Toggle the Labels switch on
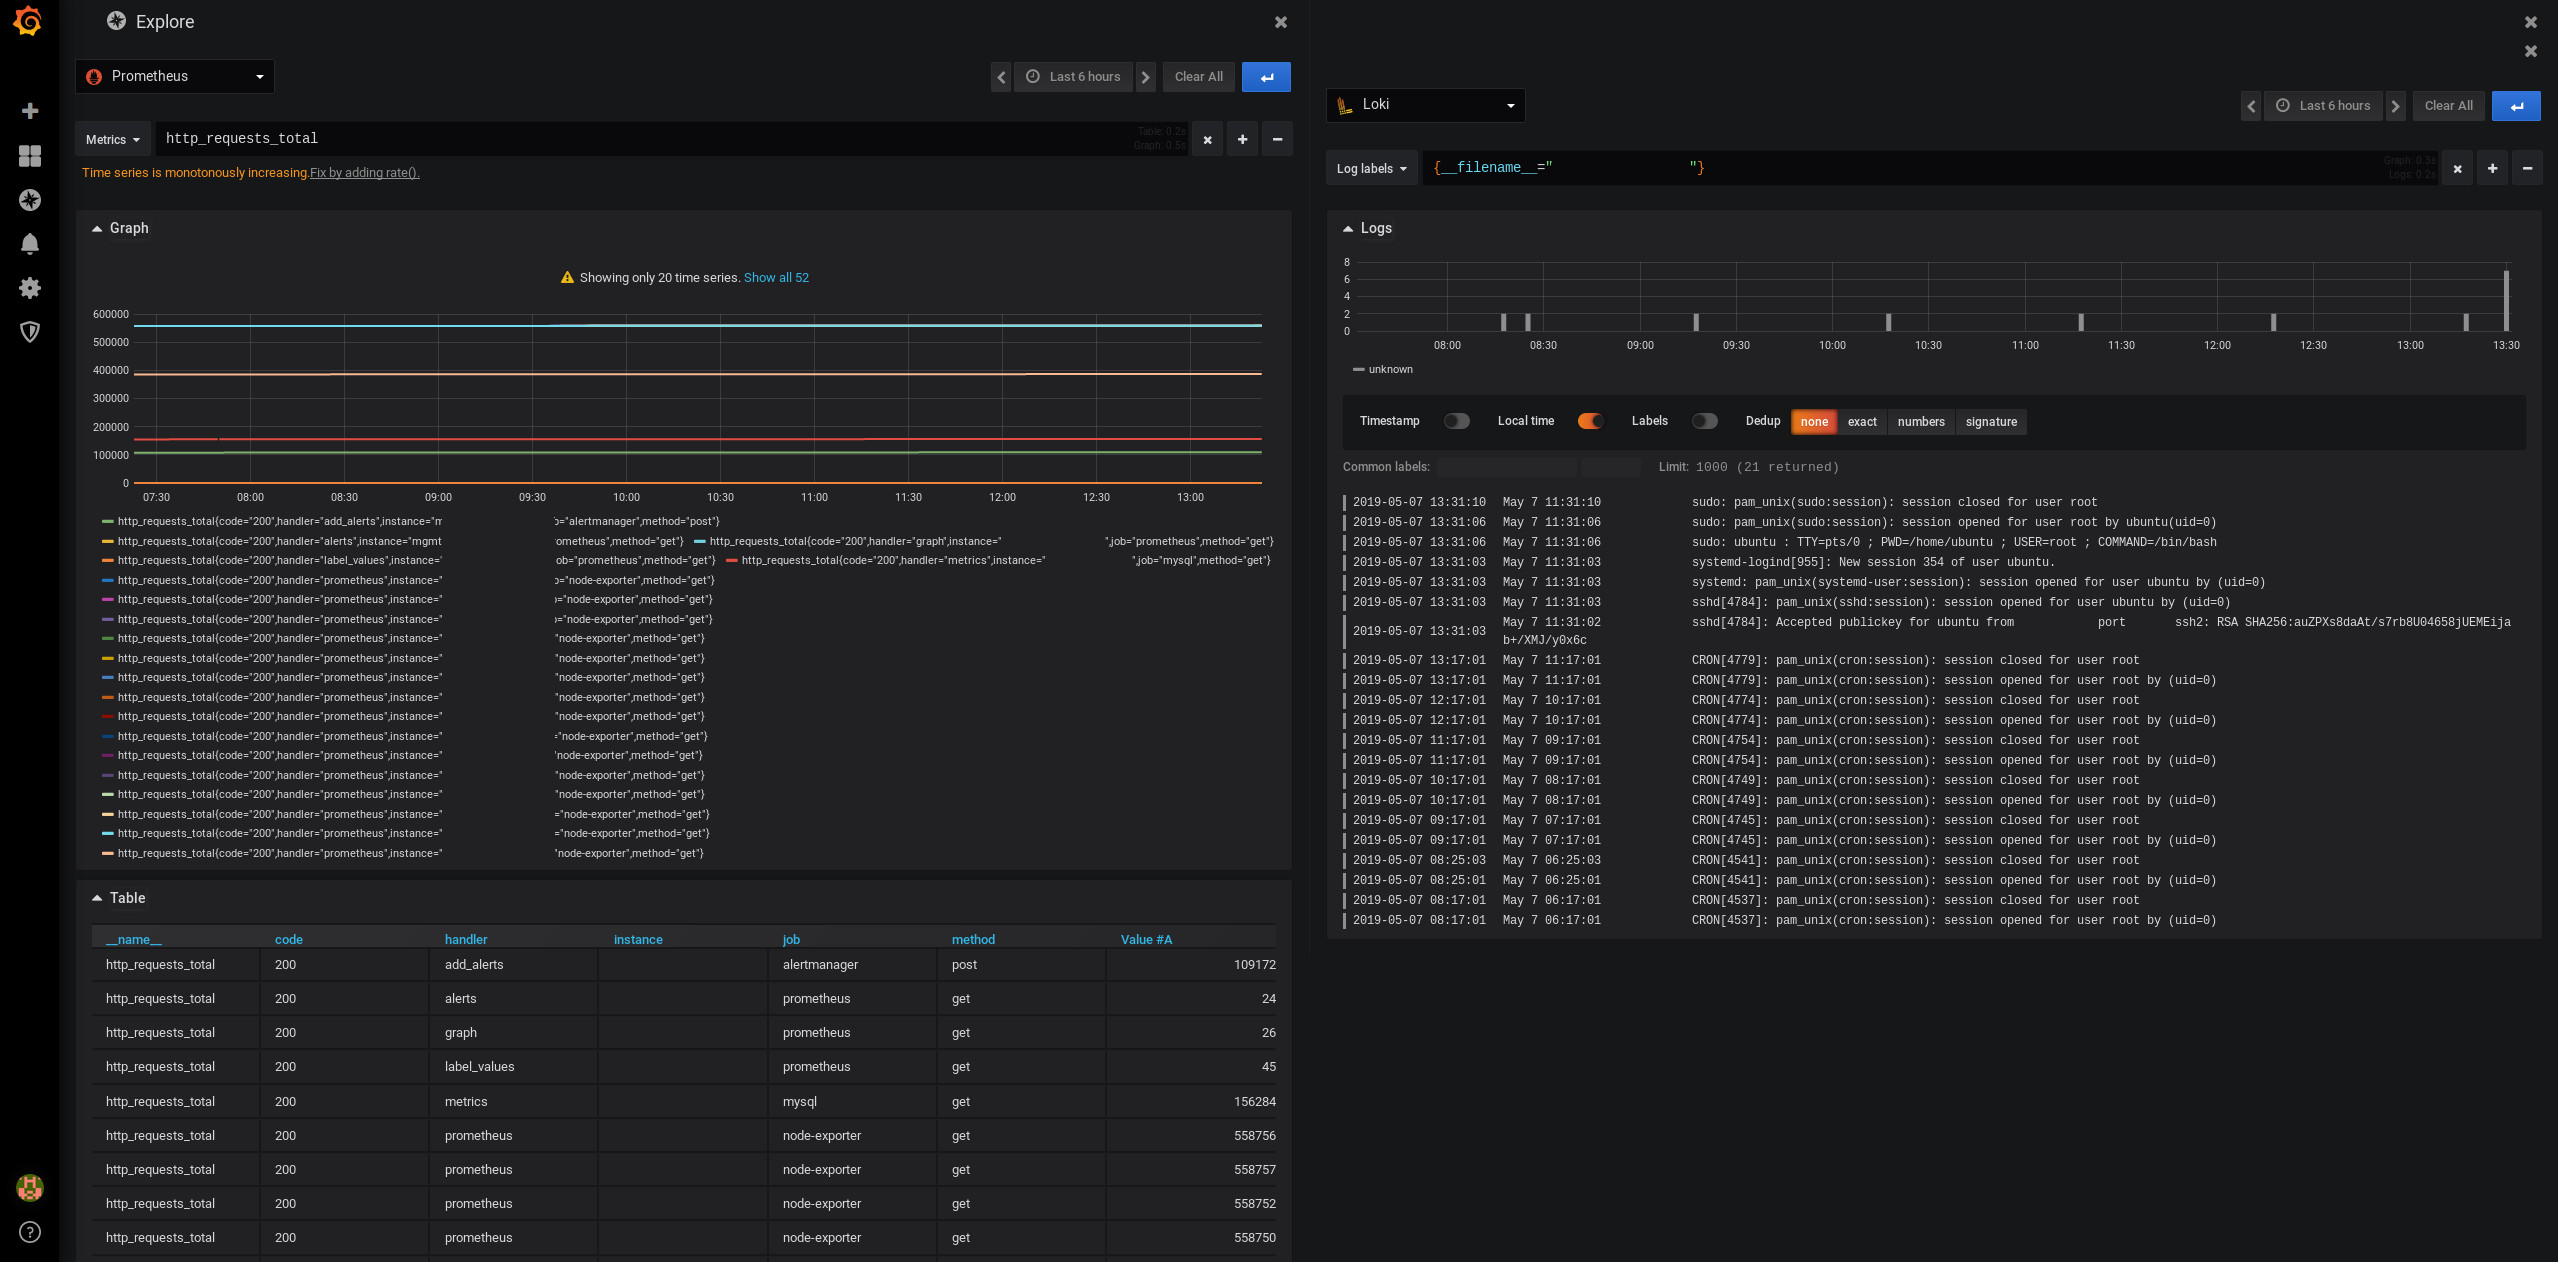This screenshot has width=2558, height=1262. tap(1705, 421)
